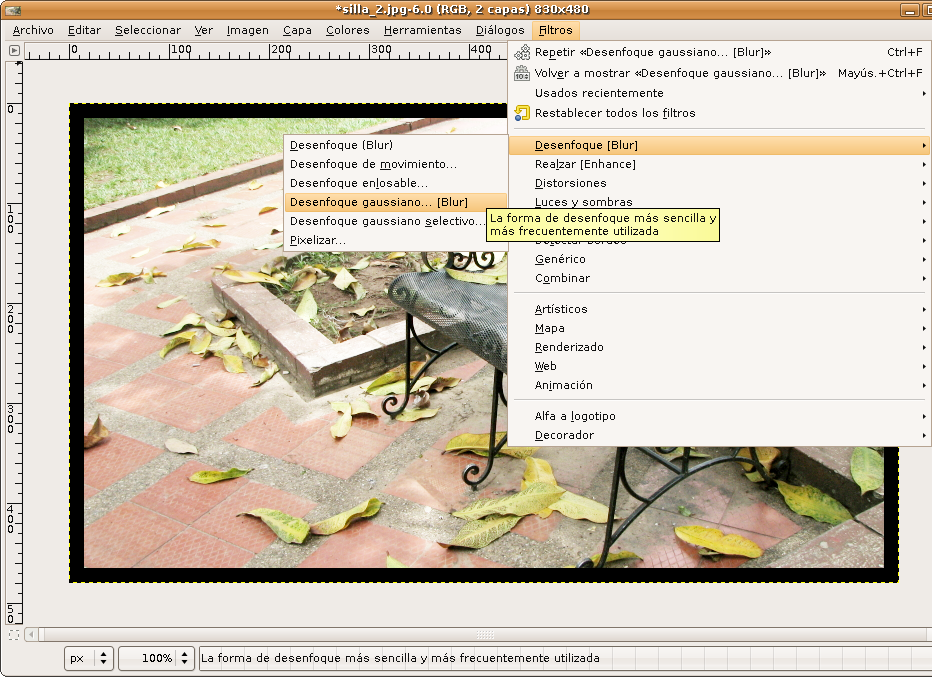Click the Restablecer todos los filtros icon
932x677 pixels.
[x=522, y=113]
